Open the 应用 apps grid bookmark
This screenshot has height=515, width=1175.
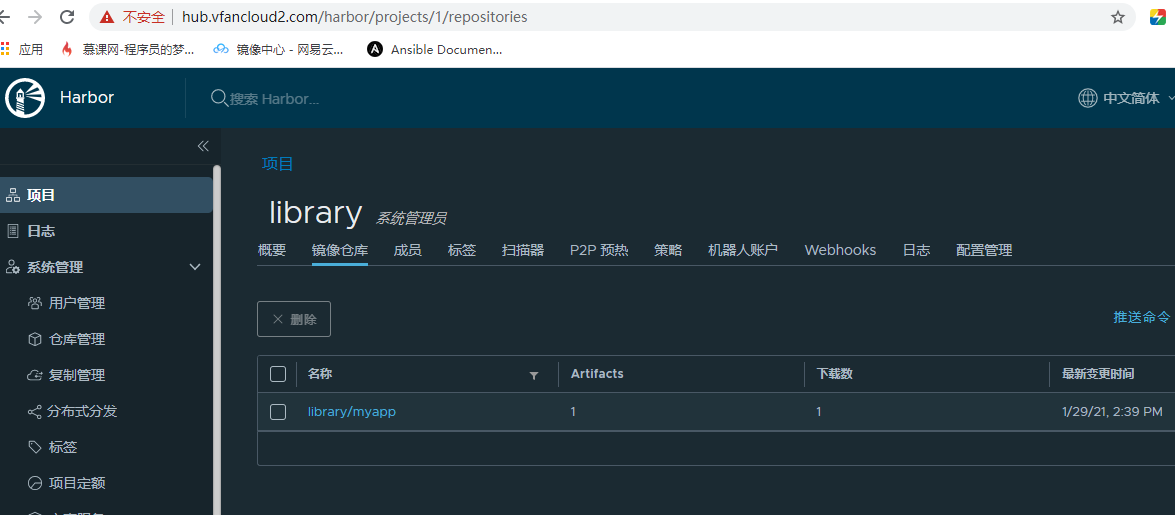click(x=22, y=49)
